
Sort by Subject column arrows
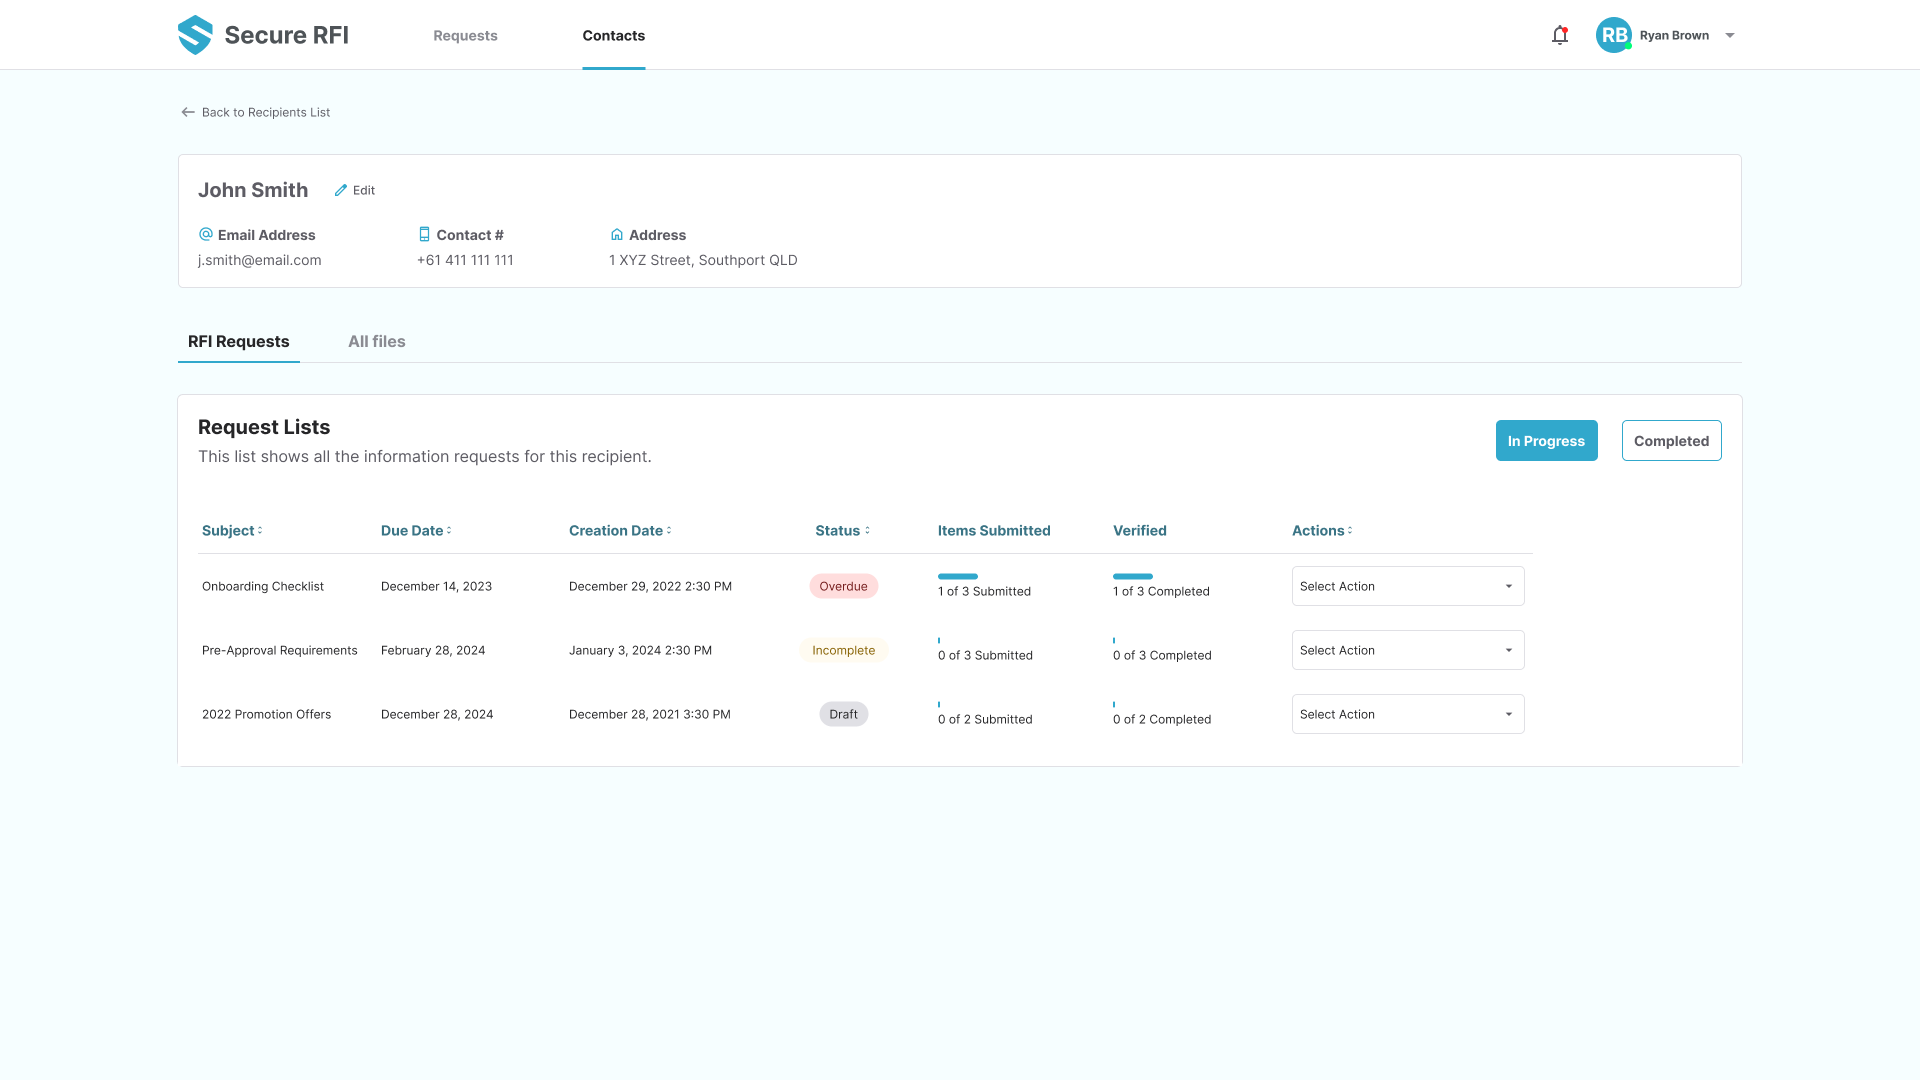coord(260,531)
